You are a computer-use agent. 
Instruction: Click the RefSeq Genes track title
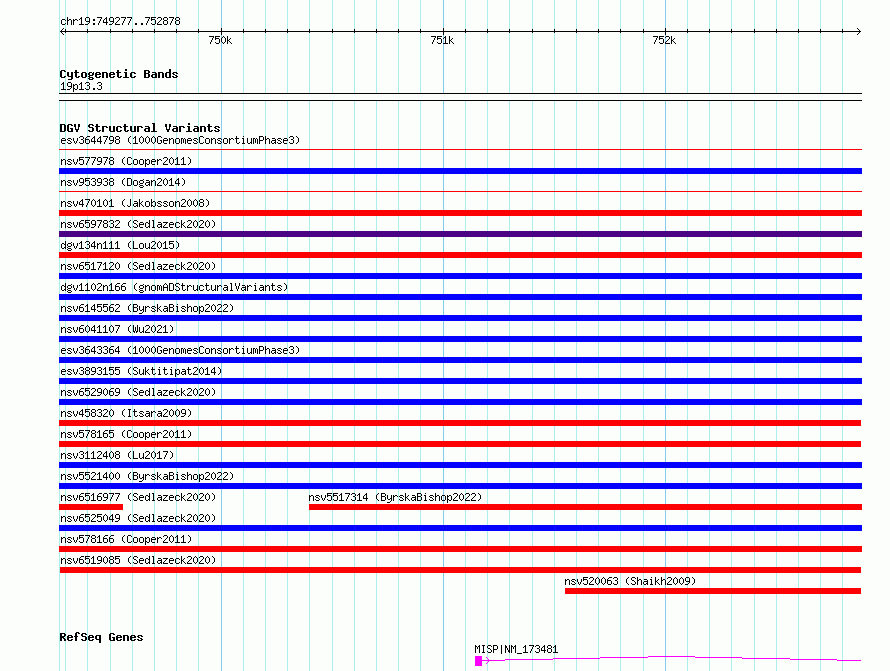(x=101, y=638)
